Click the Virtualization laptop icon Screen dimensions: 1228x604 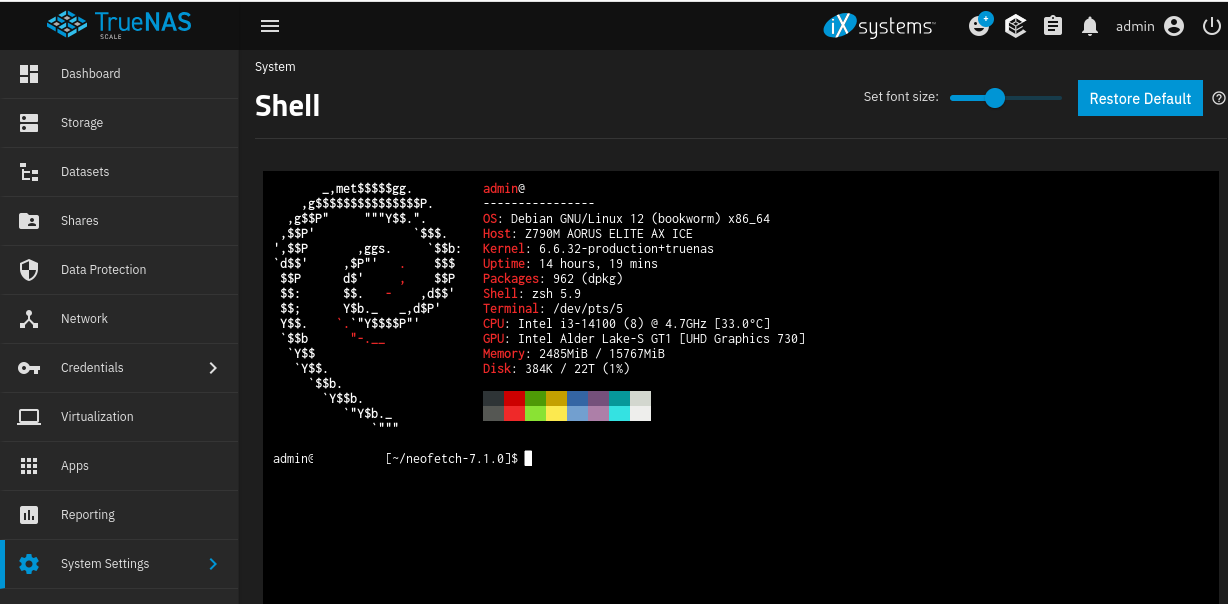[x=29, y=416]
